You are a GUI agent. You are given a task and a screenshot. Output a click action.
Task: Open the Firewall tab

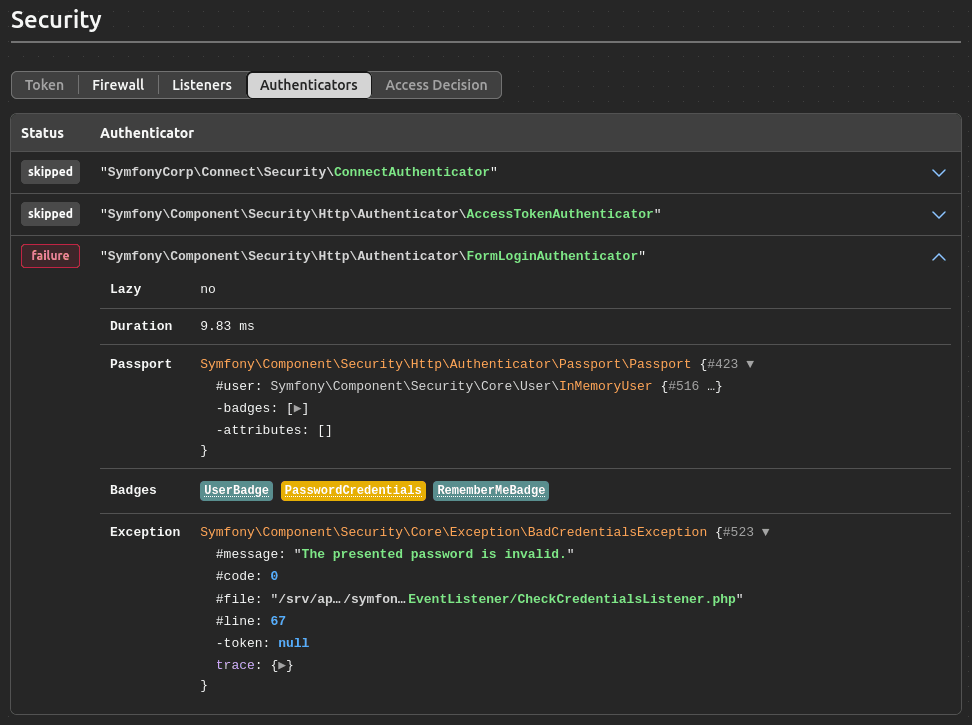pos(118,85)
